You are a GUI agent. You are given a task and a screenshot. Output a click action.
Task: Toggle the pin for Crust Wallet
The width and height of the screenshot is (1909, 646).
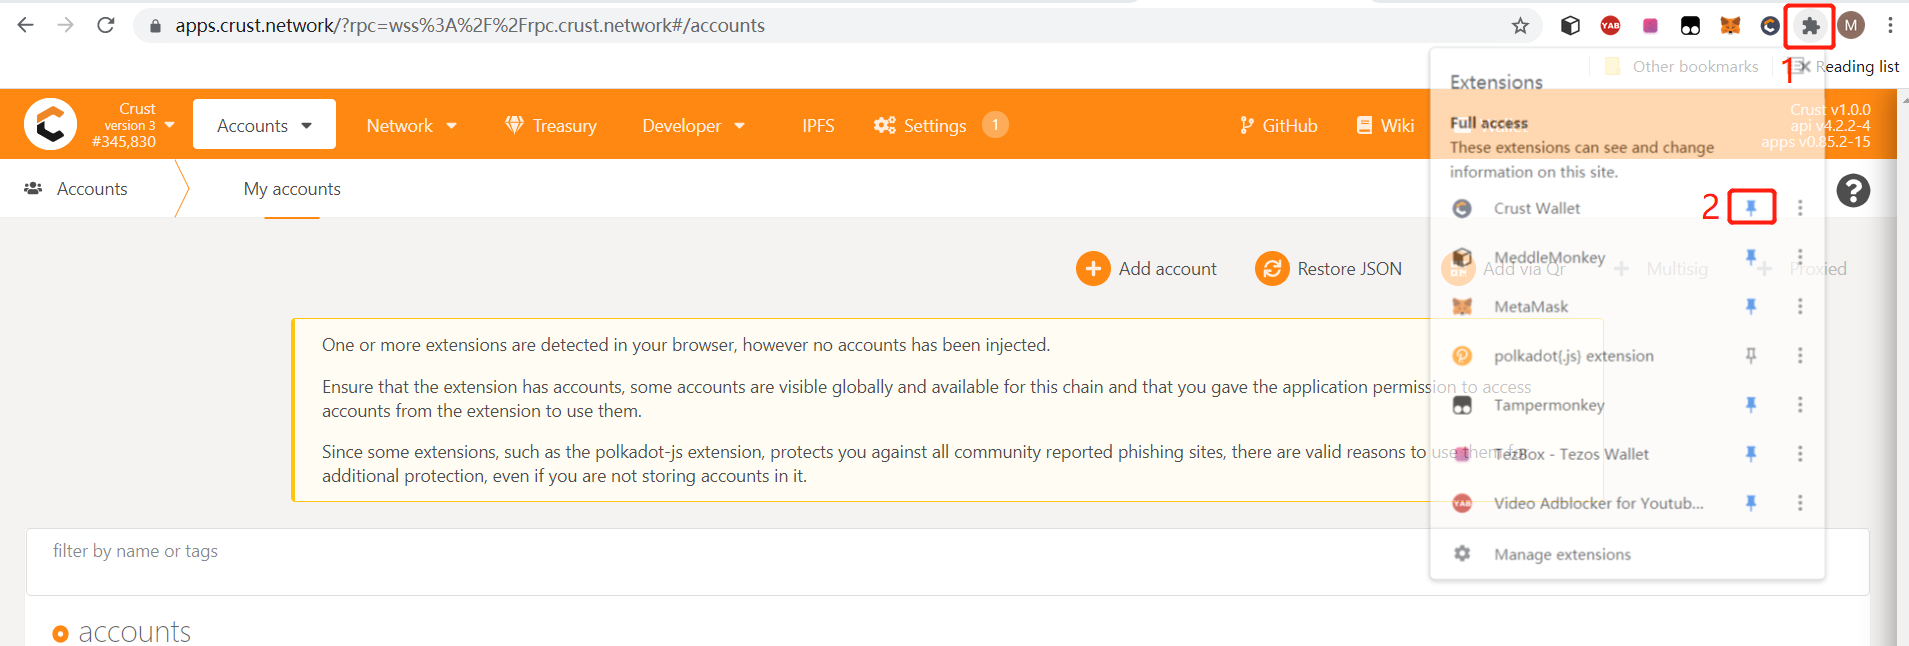tap(1751, 207)
